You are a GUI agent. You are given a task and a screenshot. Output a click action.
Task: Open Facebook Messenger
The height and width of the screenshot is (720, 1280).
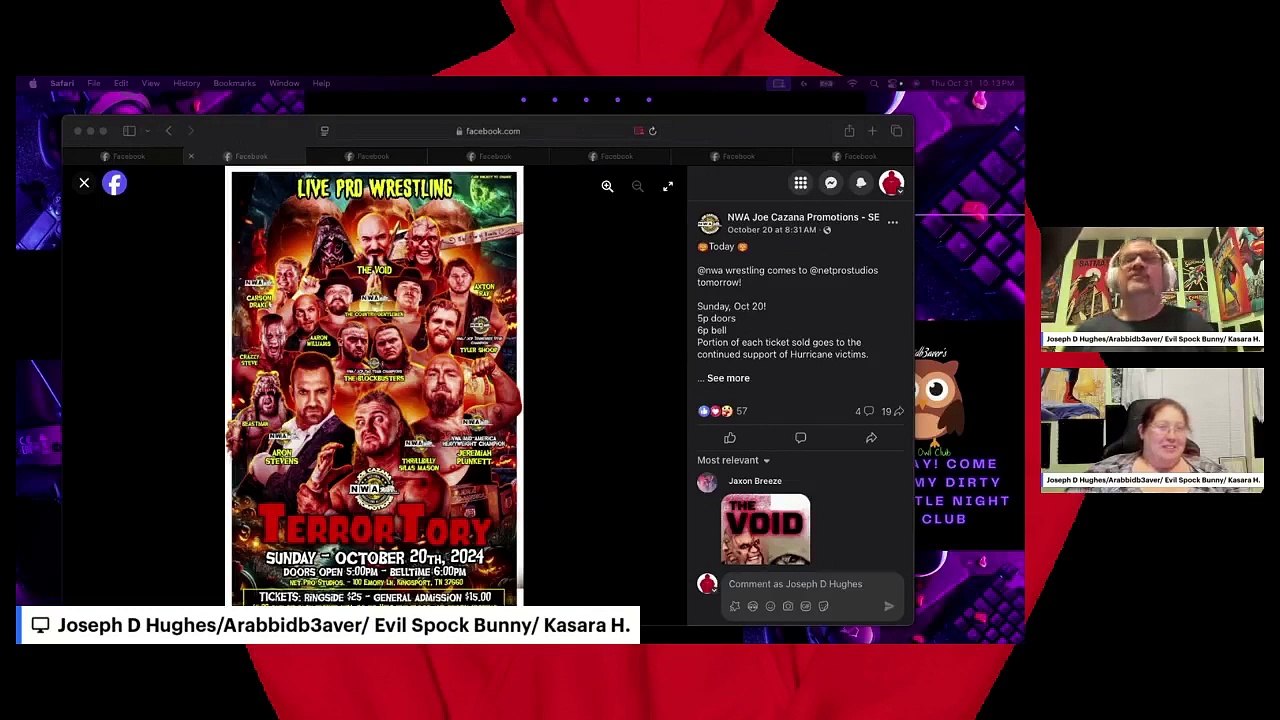click(x=831, y=183)
